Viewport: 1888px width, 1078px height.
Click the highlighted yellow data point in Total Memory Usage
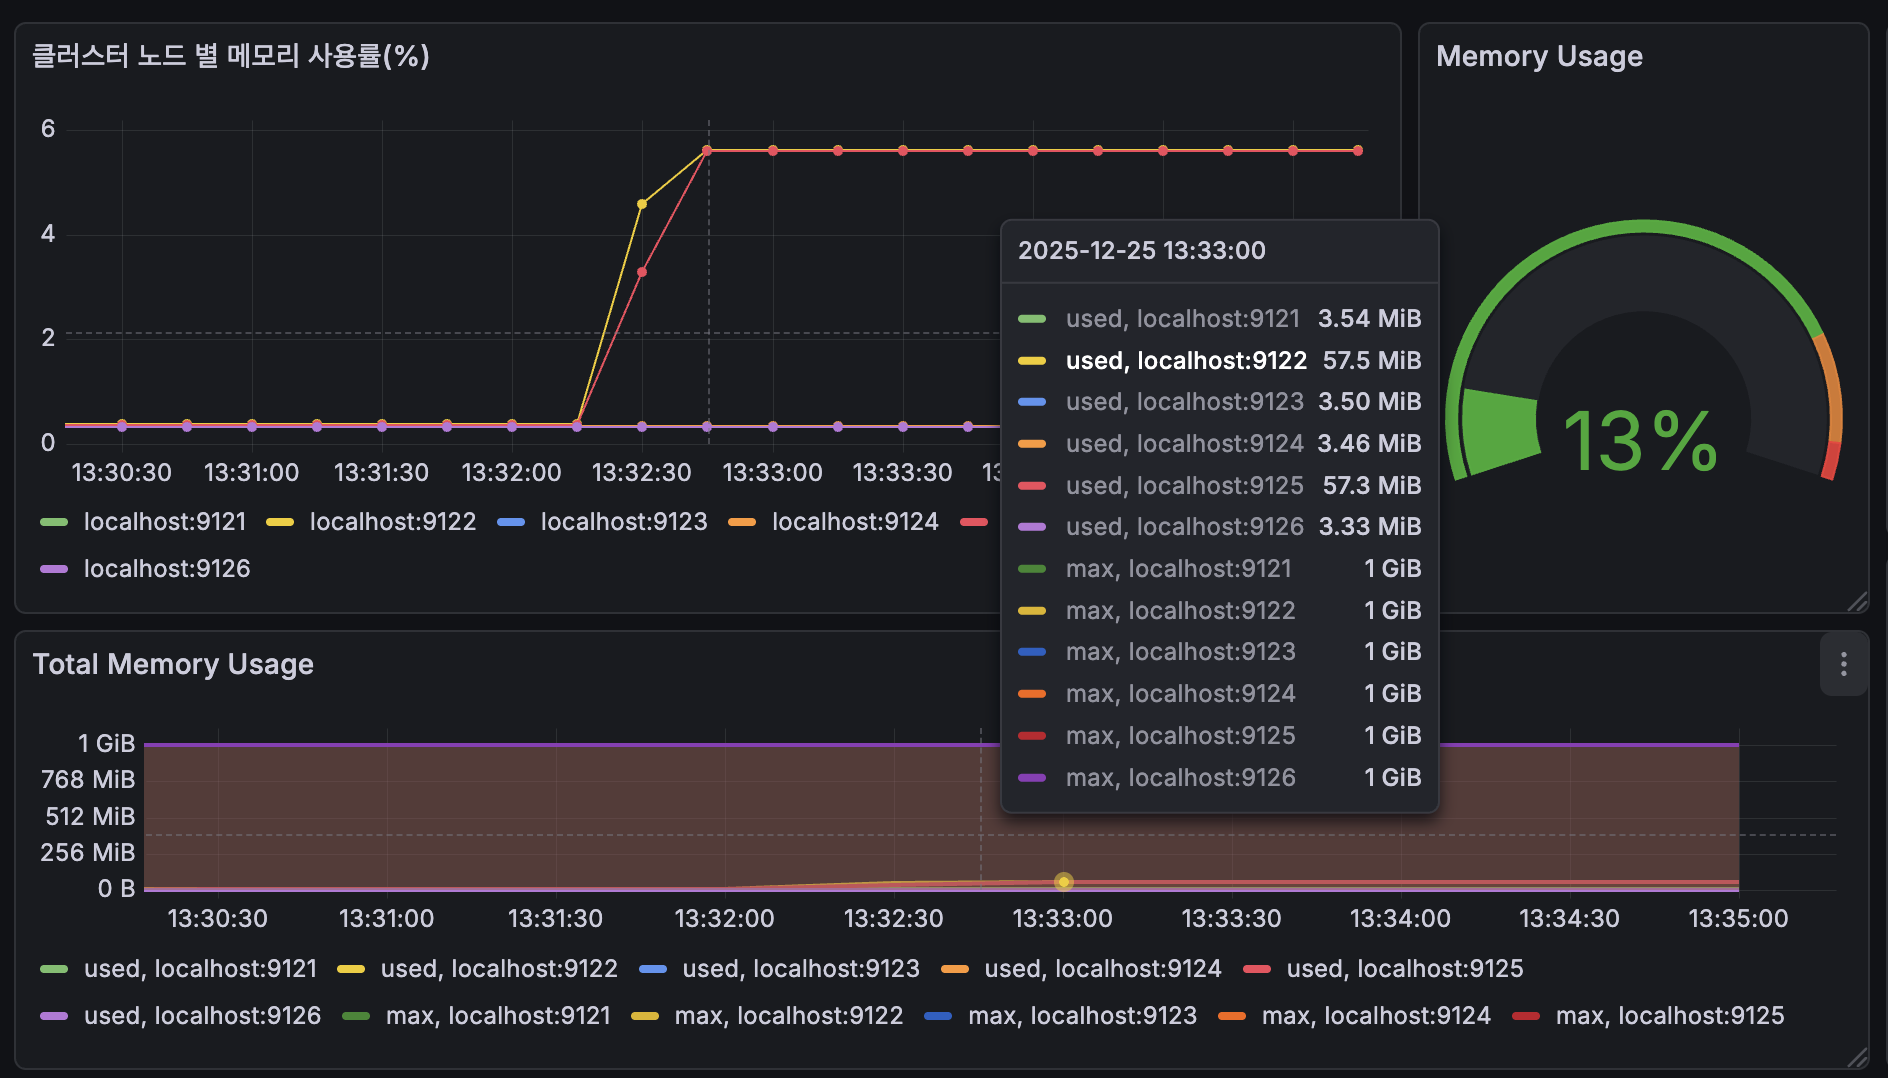[x=1063, y=882]
